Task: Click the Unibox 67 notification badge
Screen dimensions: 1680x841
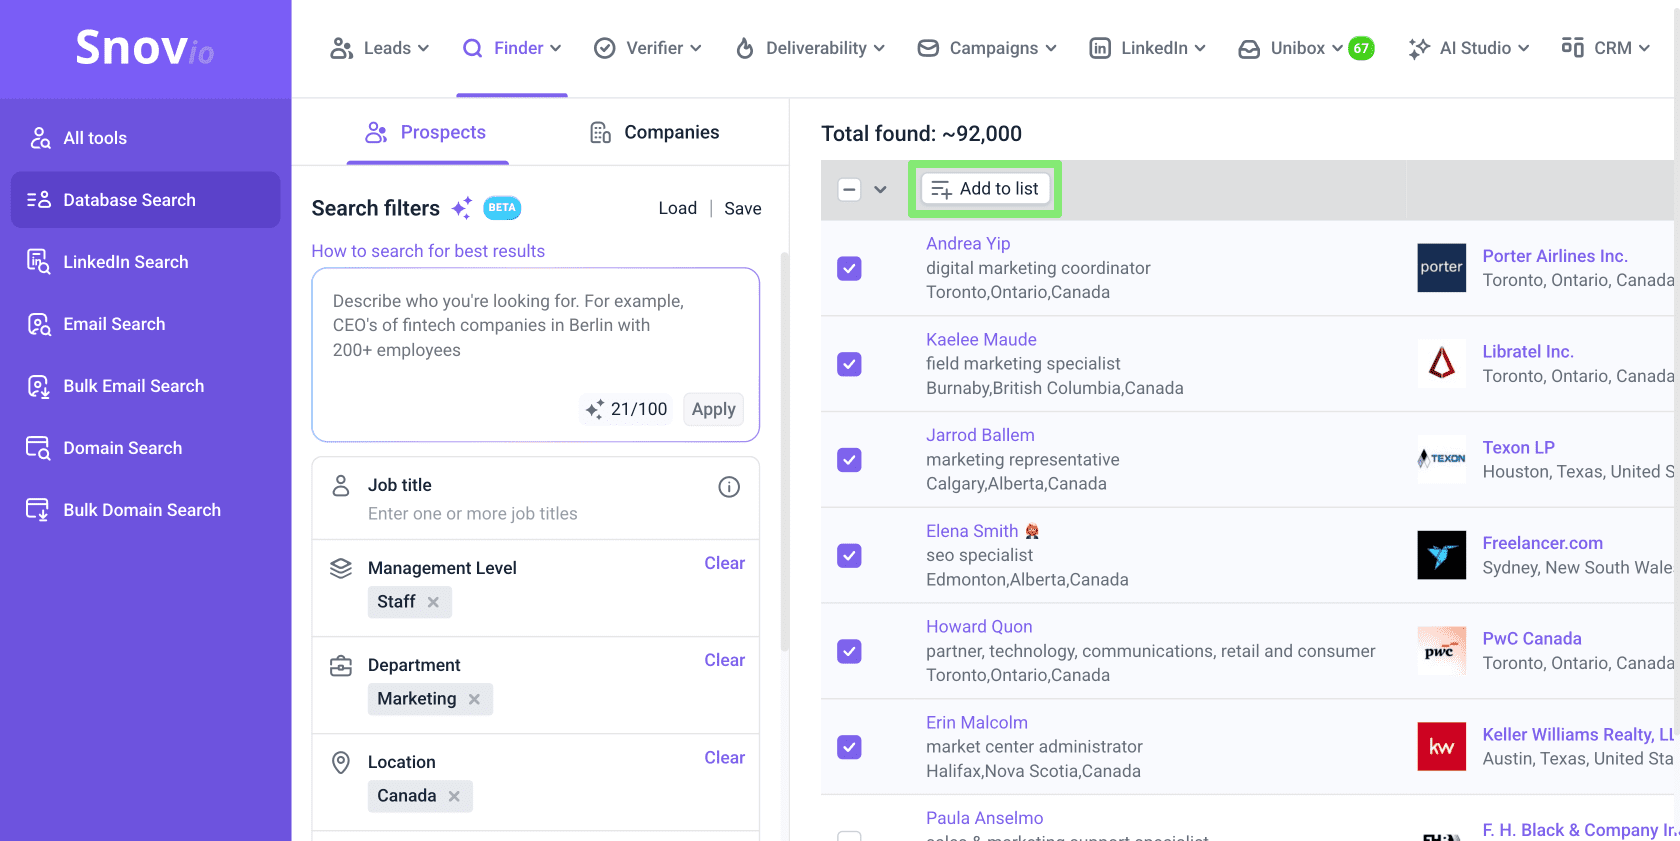Action: click(x=1361, y=48)
